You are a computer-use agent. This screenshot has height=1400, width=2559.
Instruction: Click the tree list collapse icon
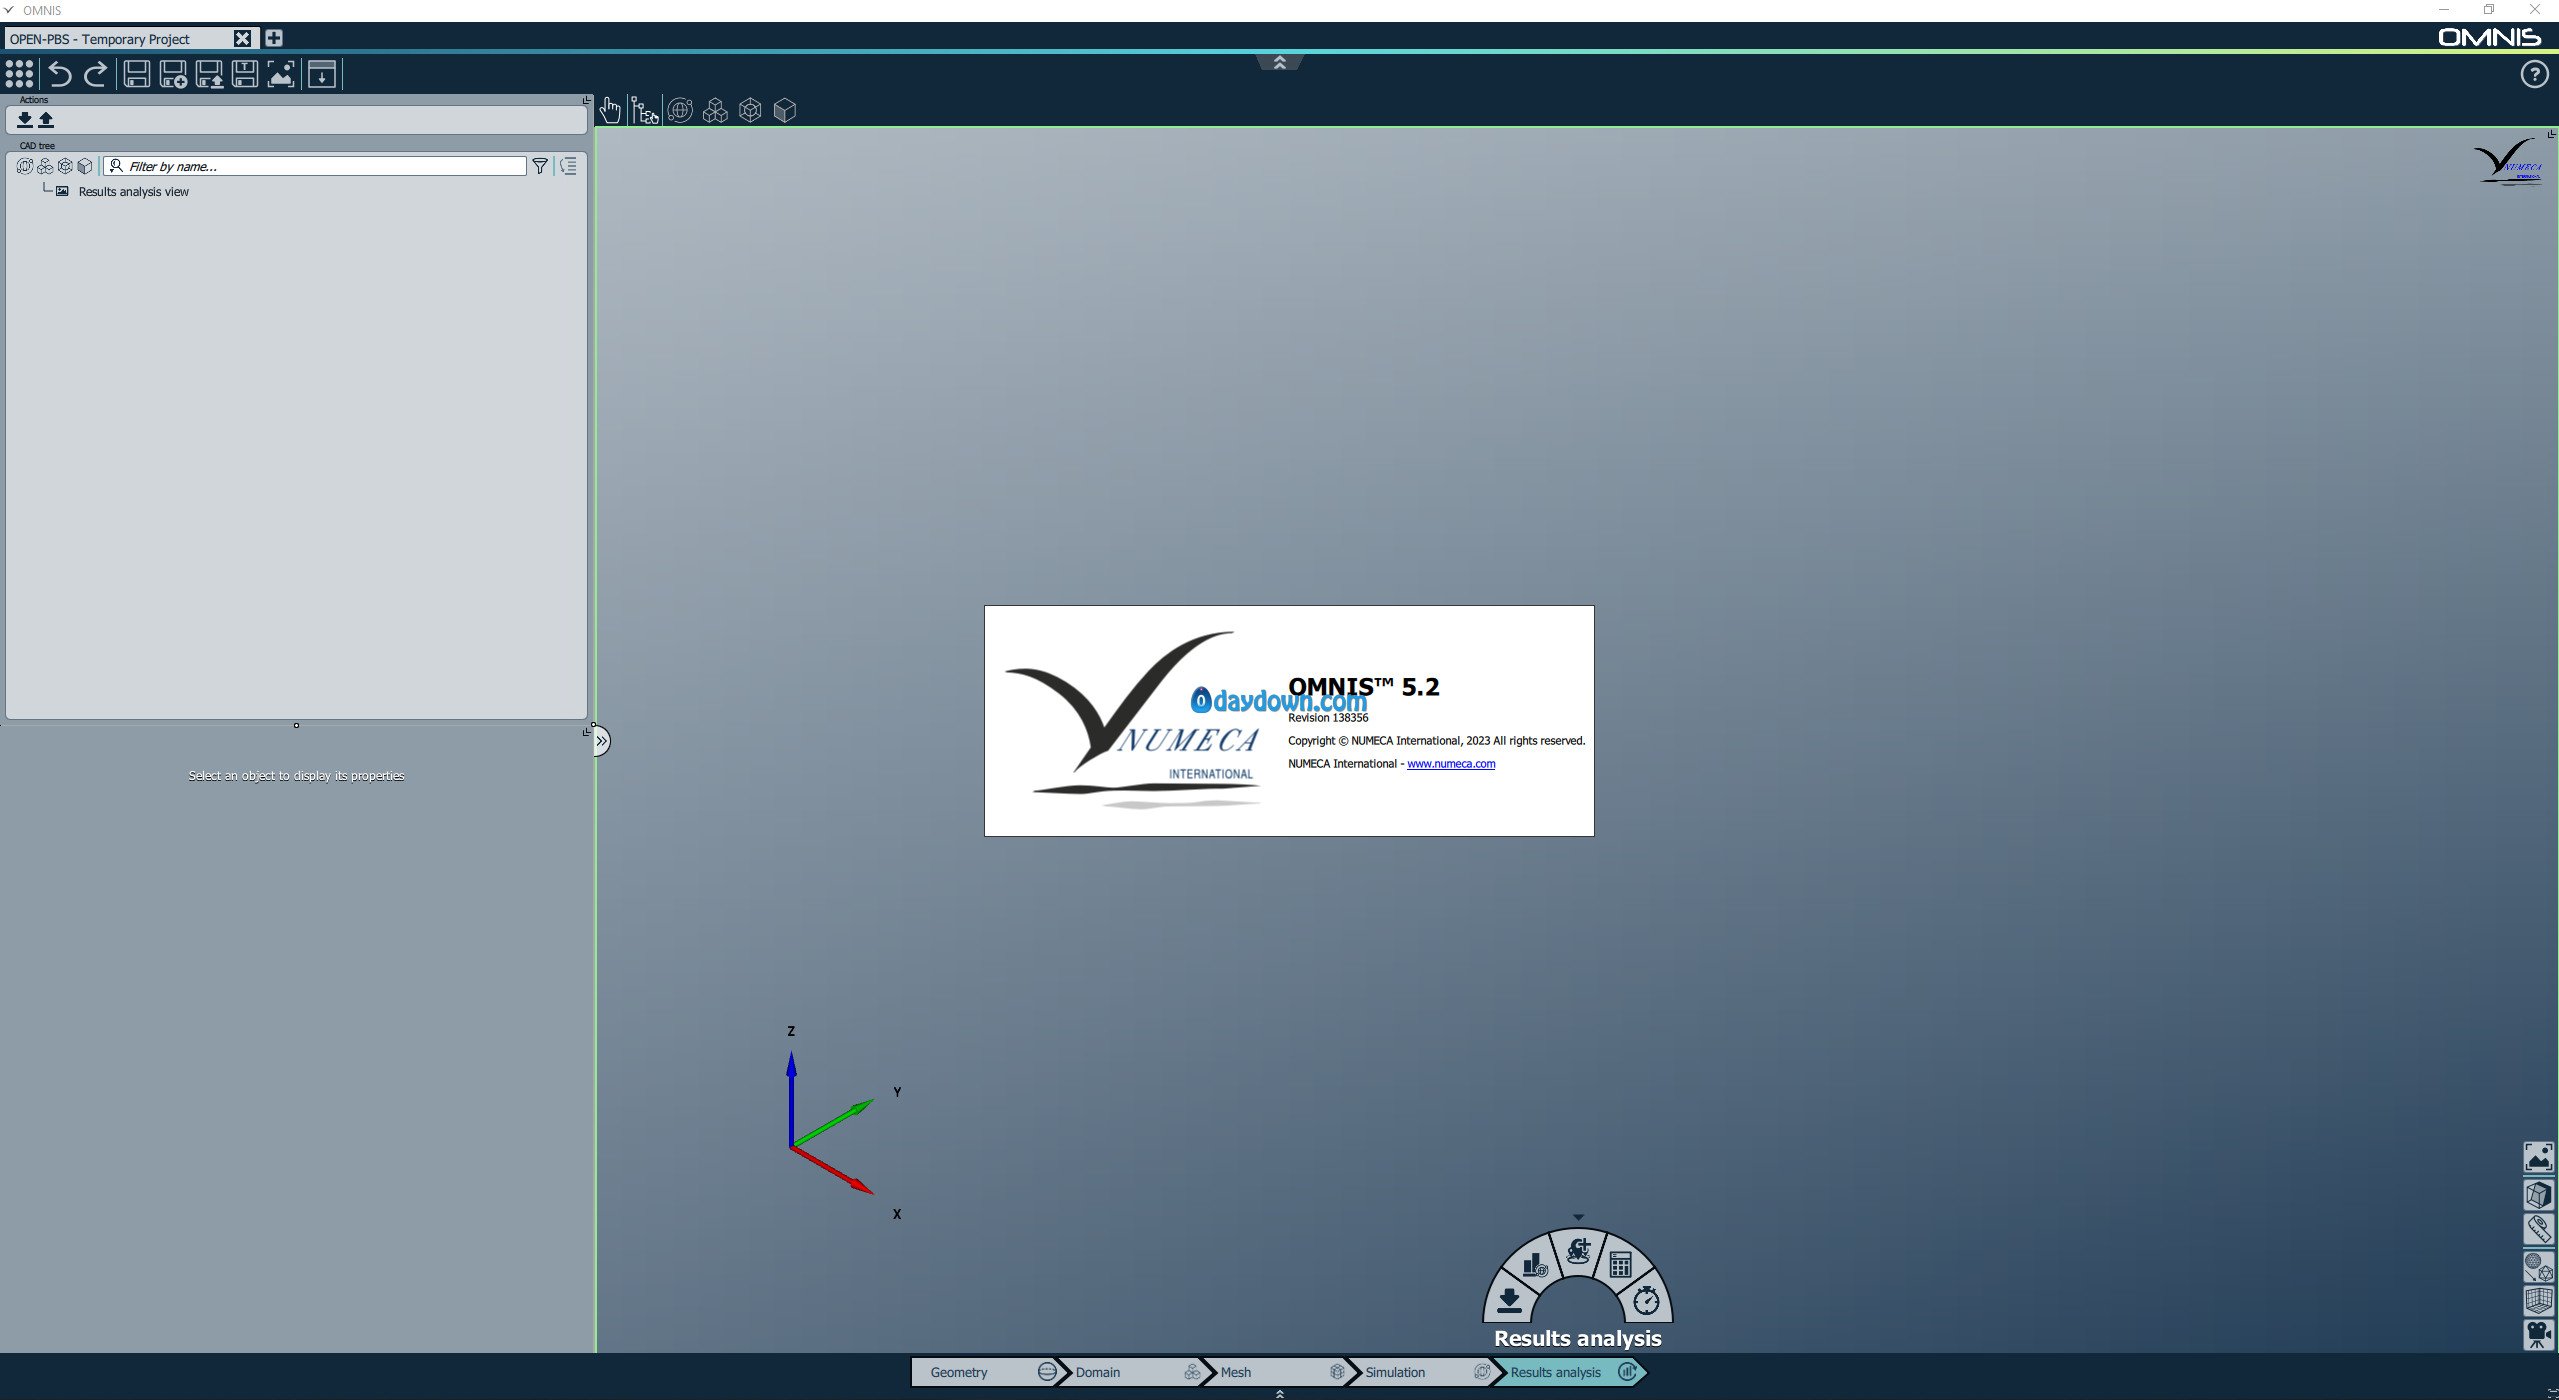[x=568, y=166]
